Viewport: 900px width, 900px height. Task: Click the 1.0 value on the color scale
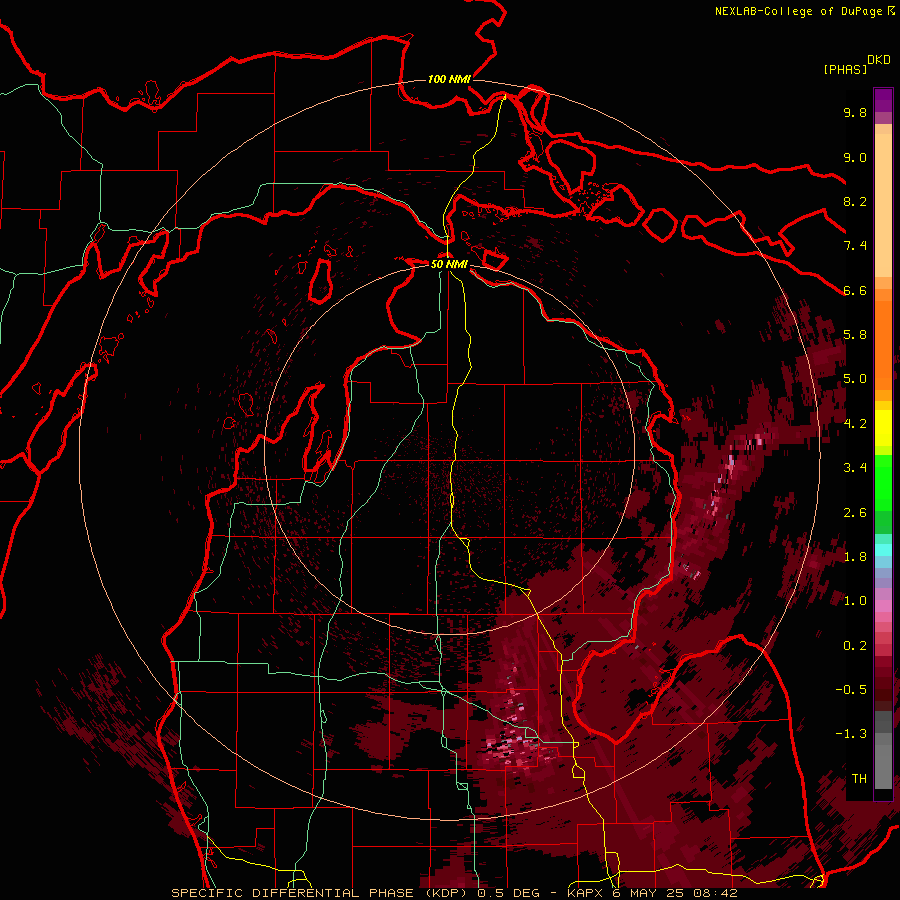[855, 601]
